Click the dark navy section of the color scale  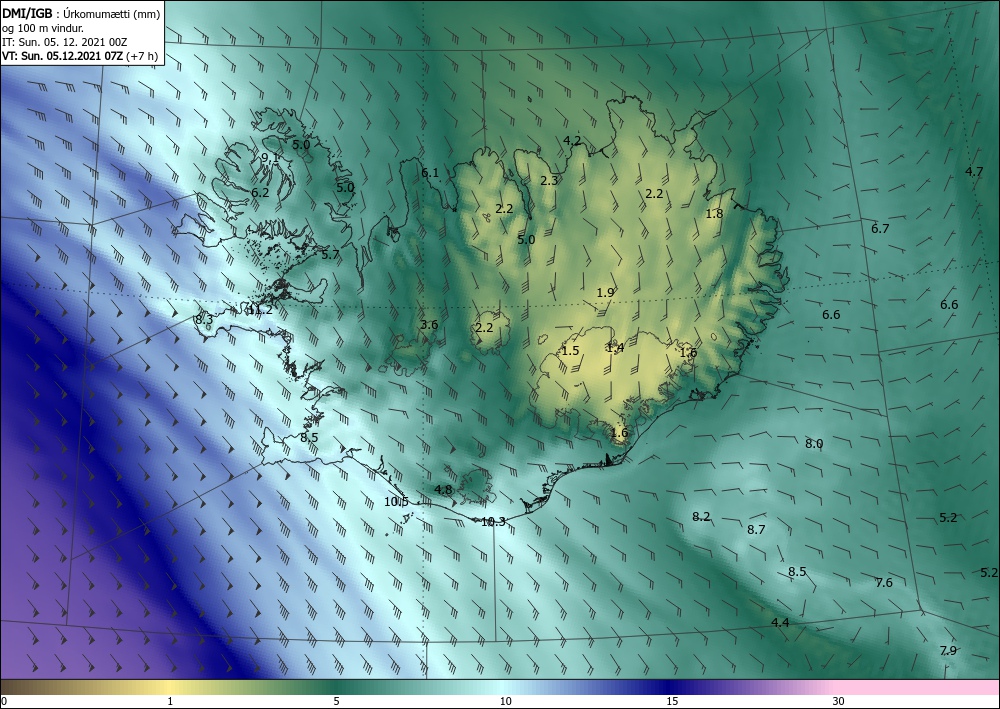coord(670,687)
